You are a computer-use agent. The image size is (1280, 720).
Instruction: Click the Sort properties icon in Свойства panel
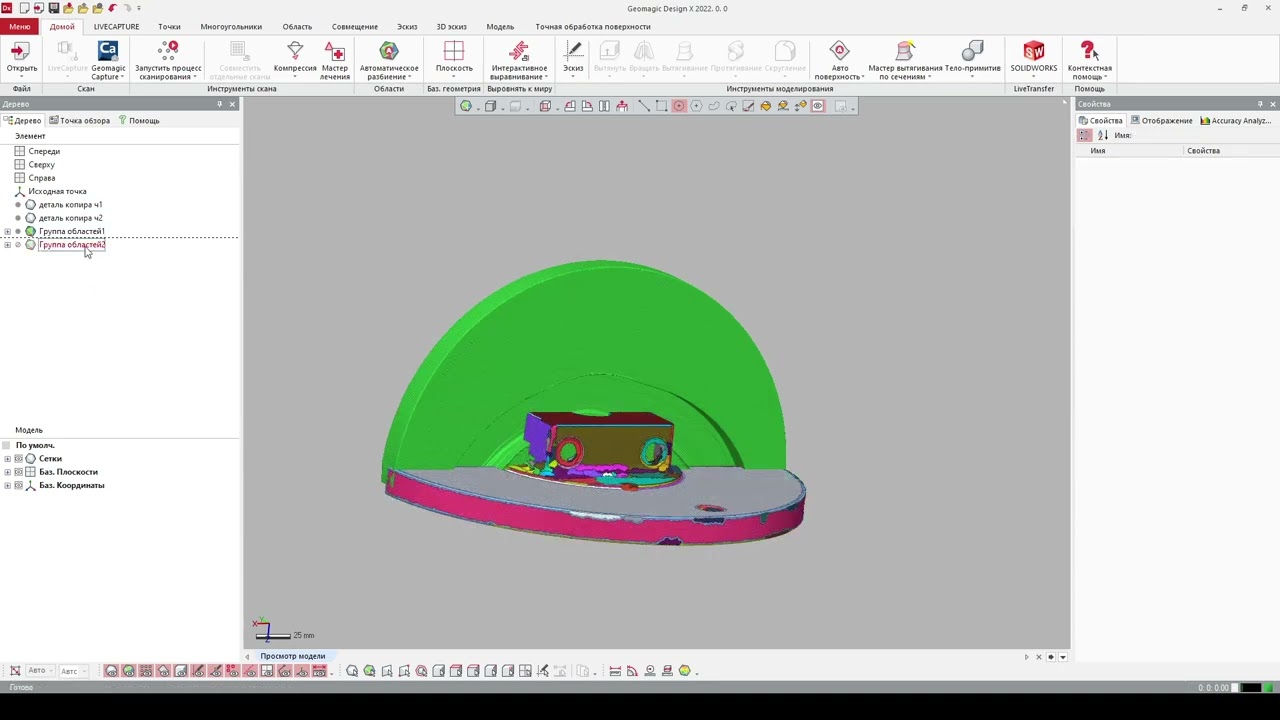click(1103, 135)
